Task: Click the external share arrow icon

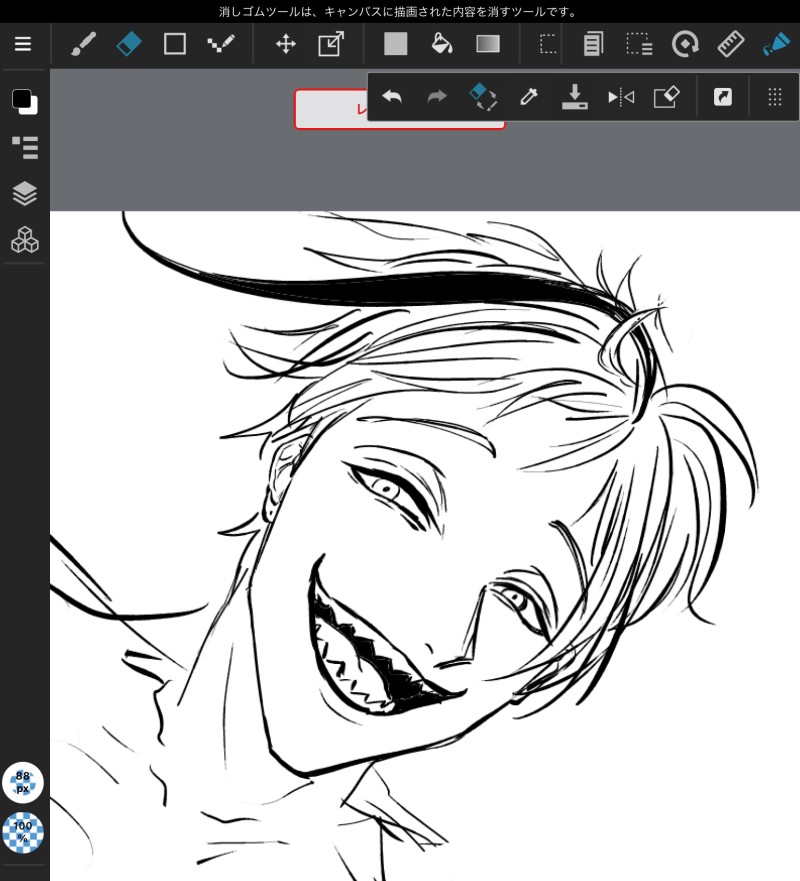Action: click(x=722, y=97)
